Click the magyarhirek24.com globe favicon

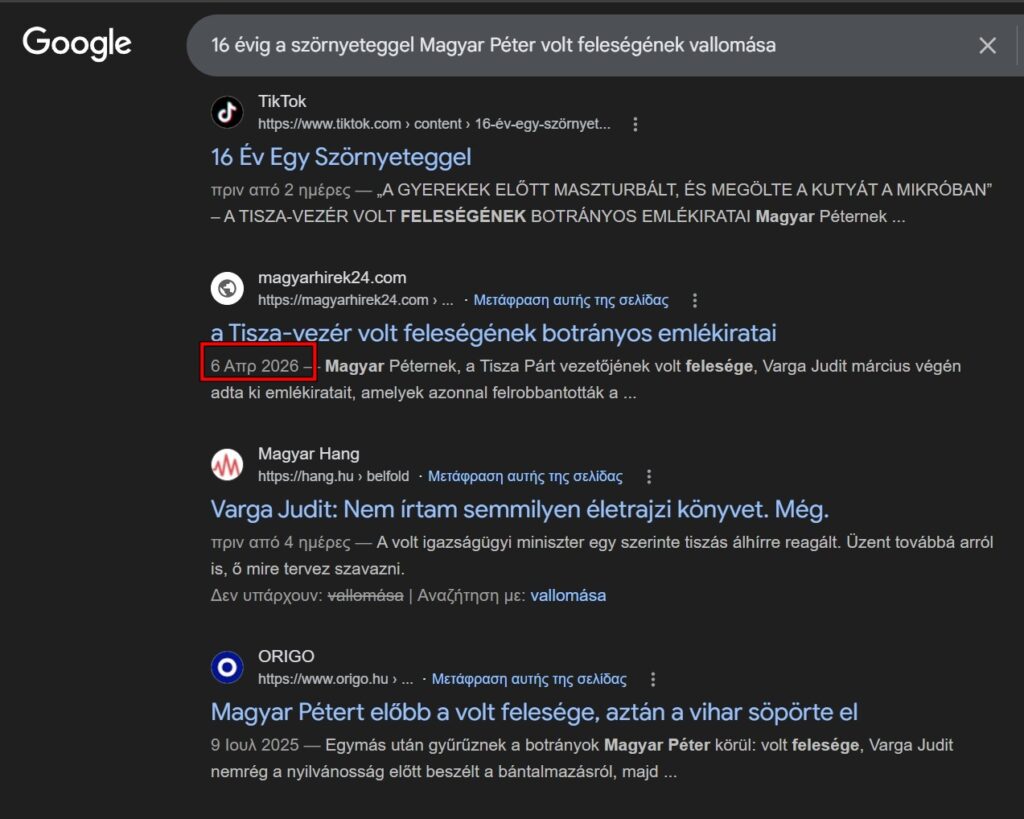(227, 289)
